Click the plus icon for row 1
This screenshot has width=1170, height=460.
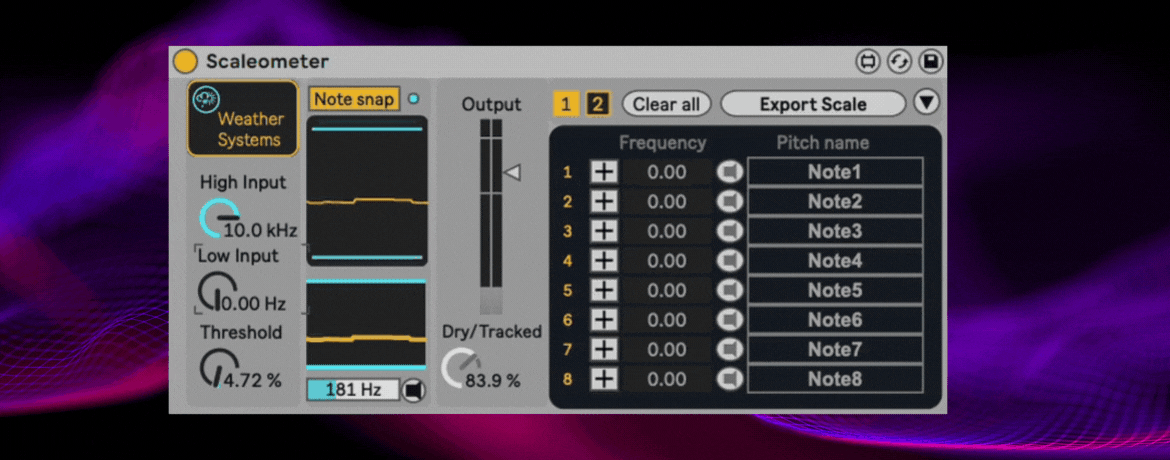click(x=604, y=172)
